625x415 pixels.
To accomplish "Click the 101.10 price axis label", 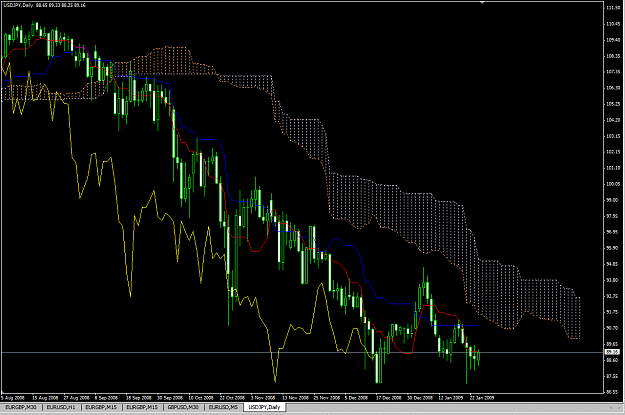I will click(x=613, y=168).
